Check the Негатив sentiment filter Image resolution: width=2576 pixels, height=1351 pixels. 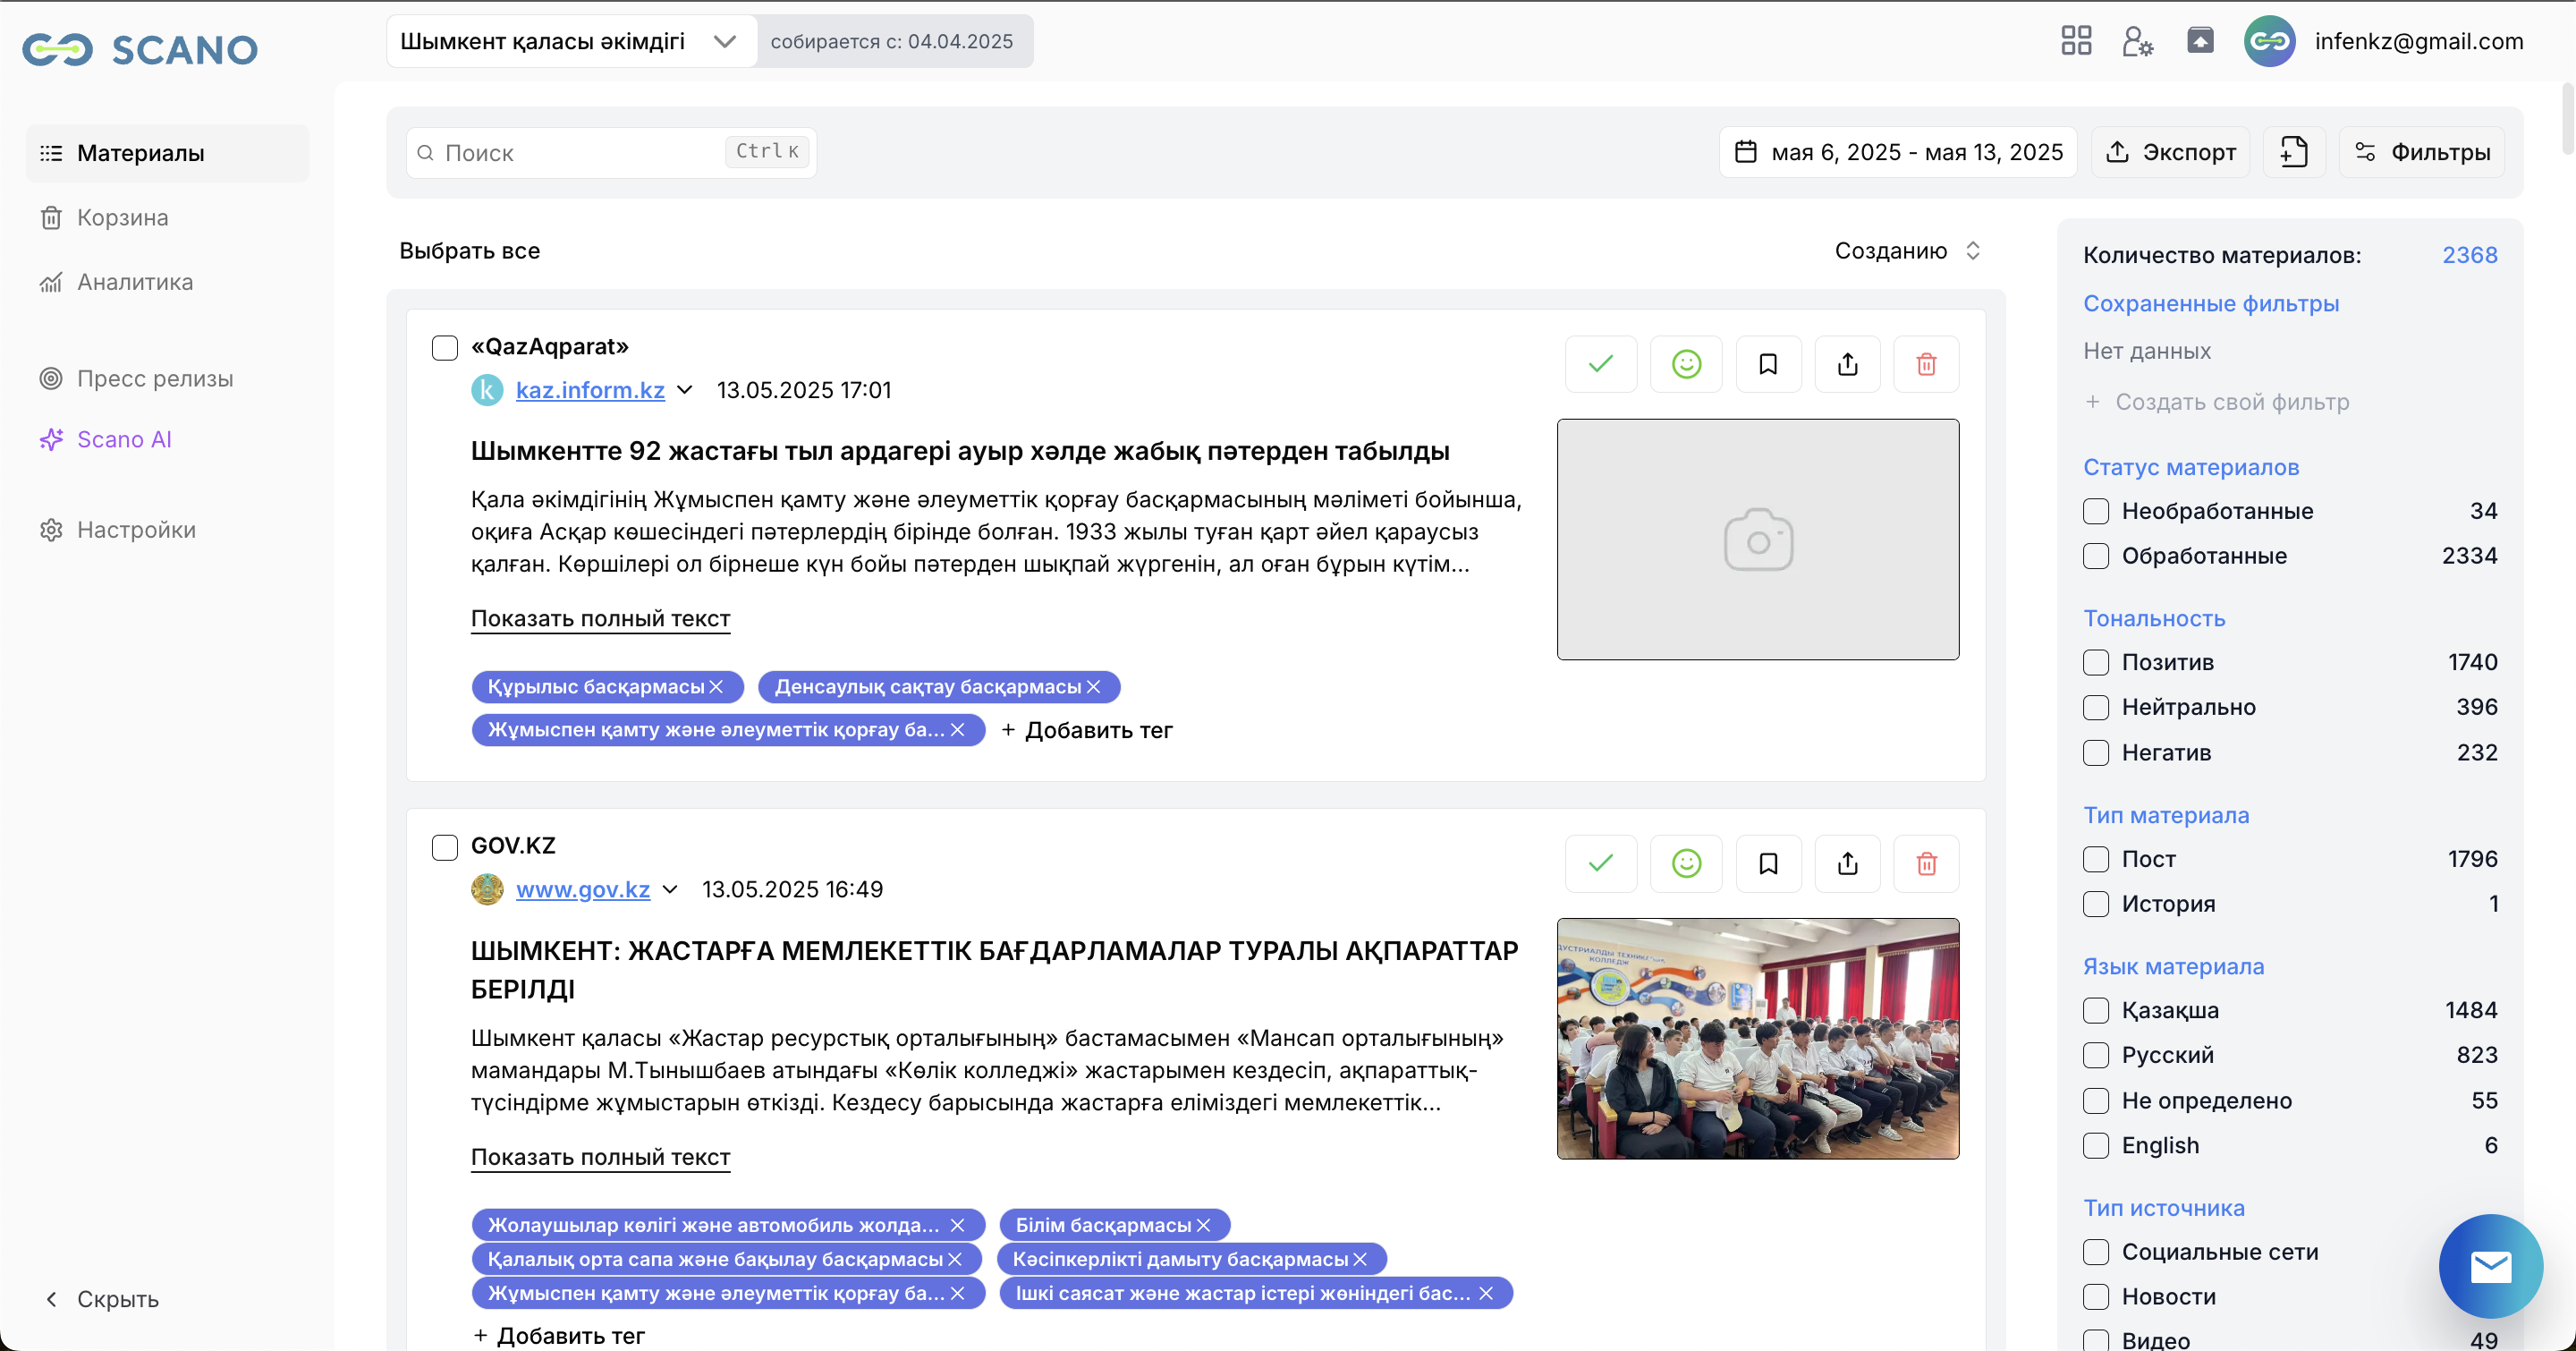coord(2096,753)
